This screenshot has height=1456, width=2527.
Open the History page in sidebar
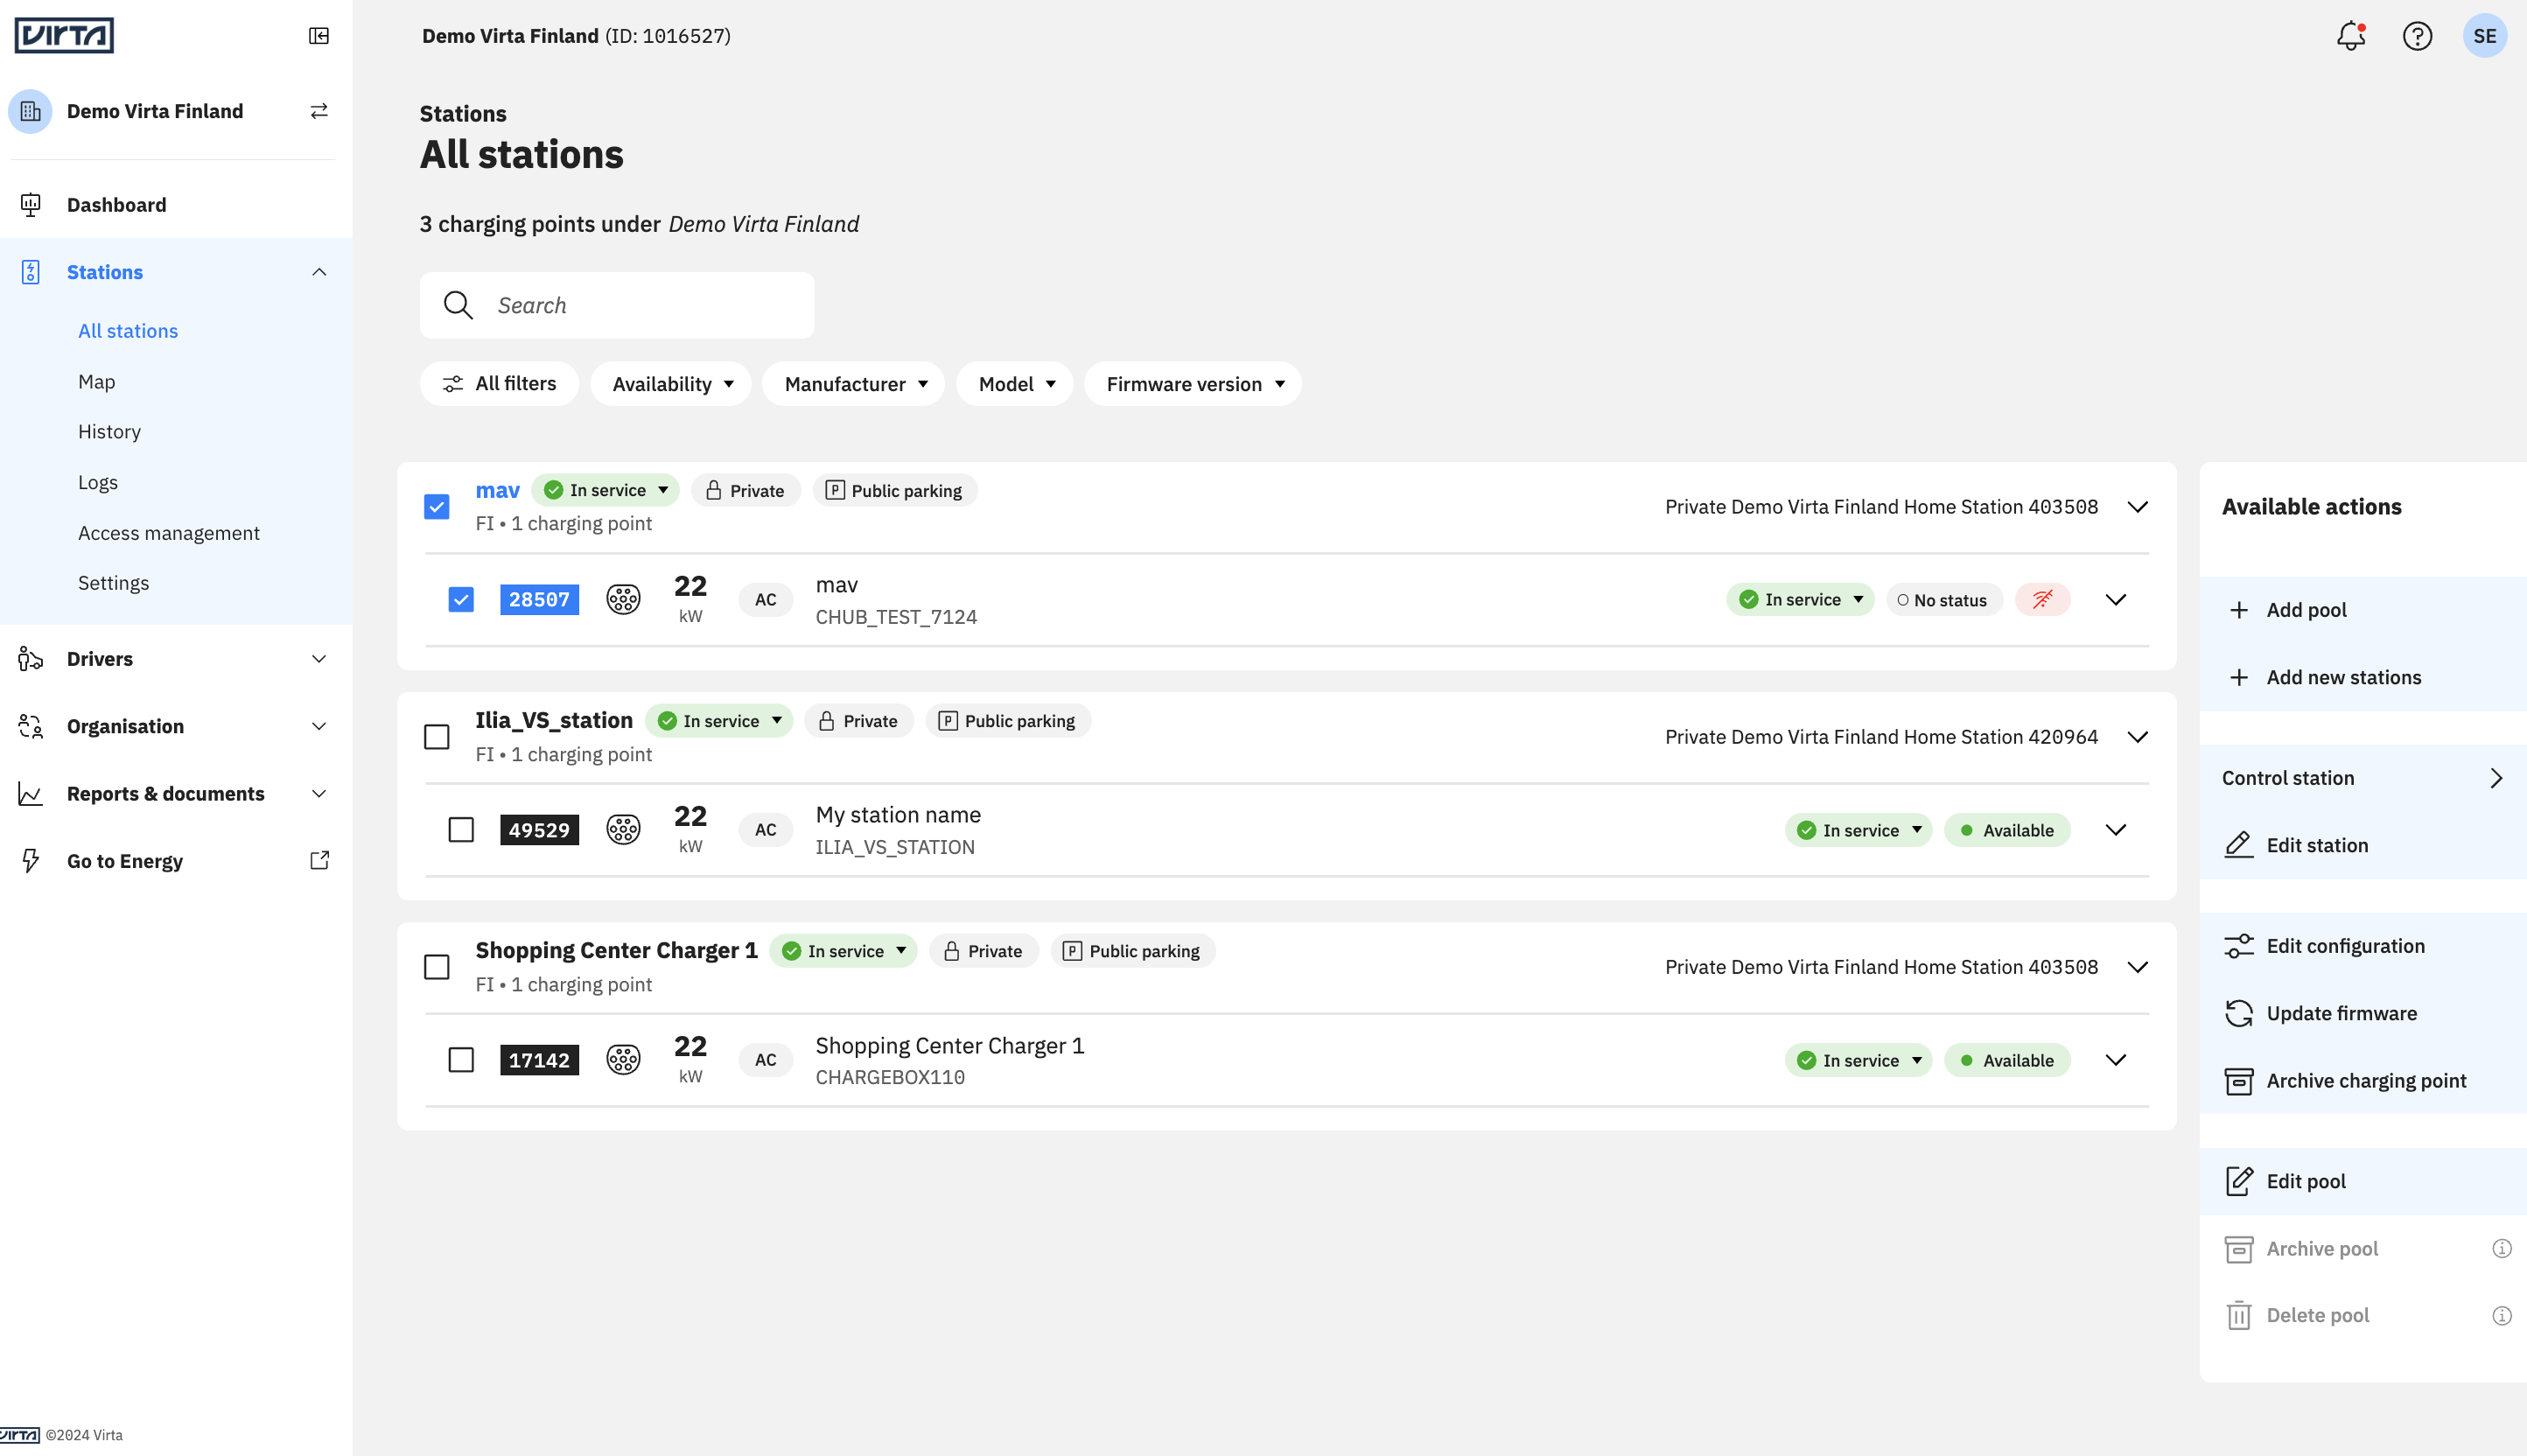click(110, 432)
